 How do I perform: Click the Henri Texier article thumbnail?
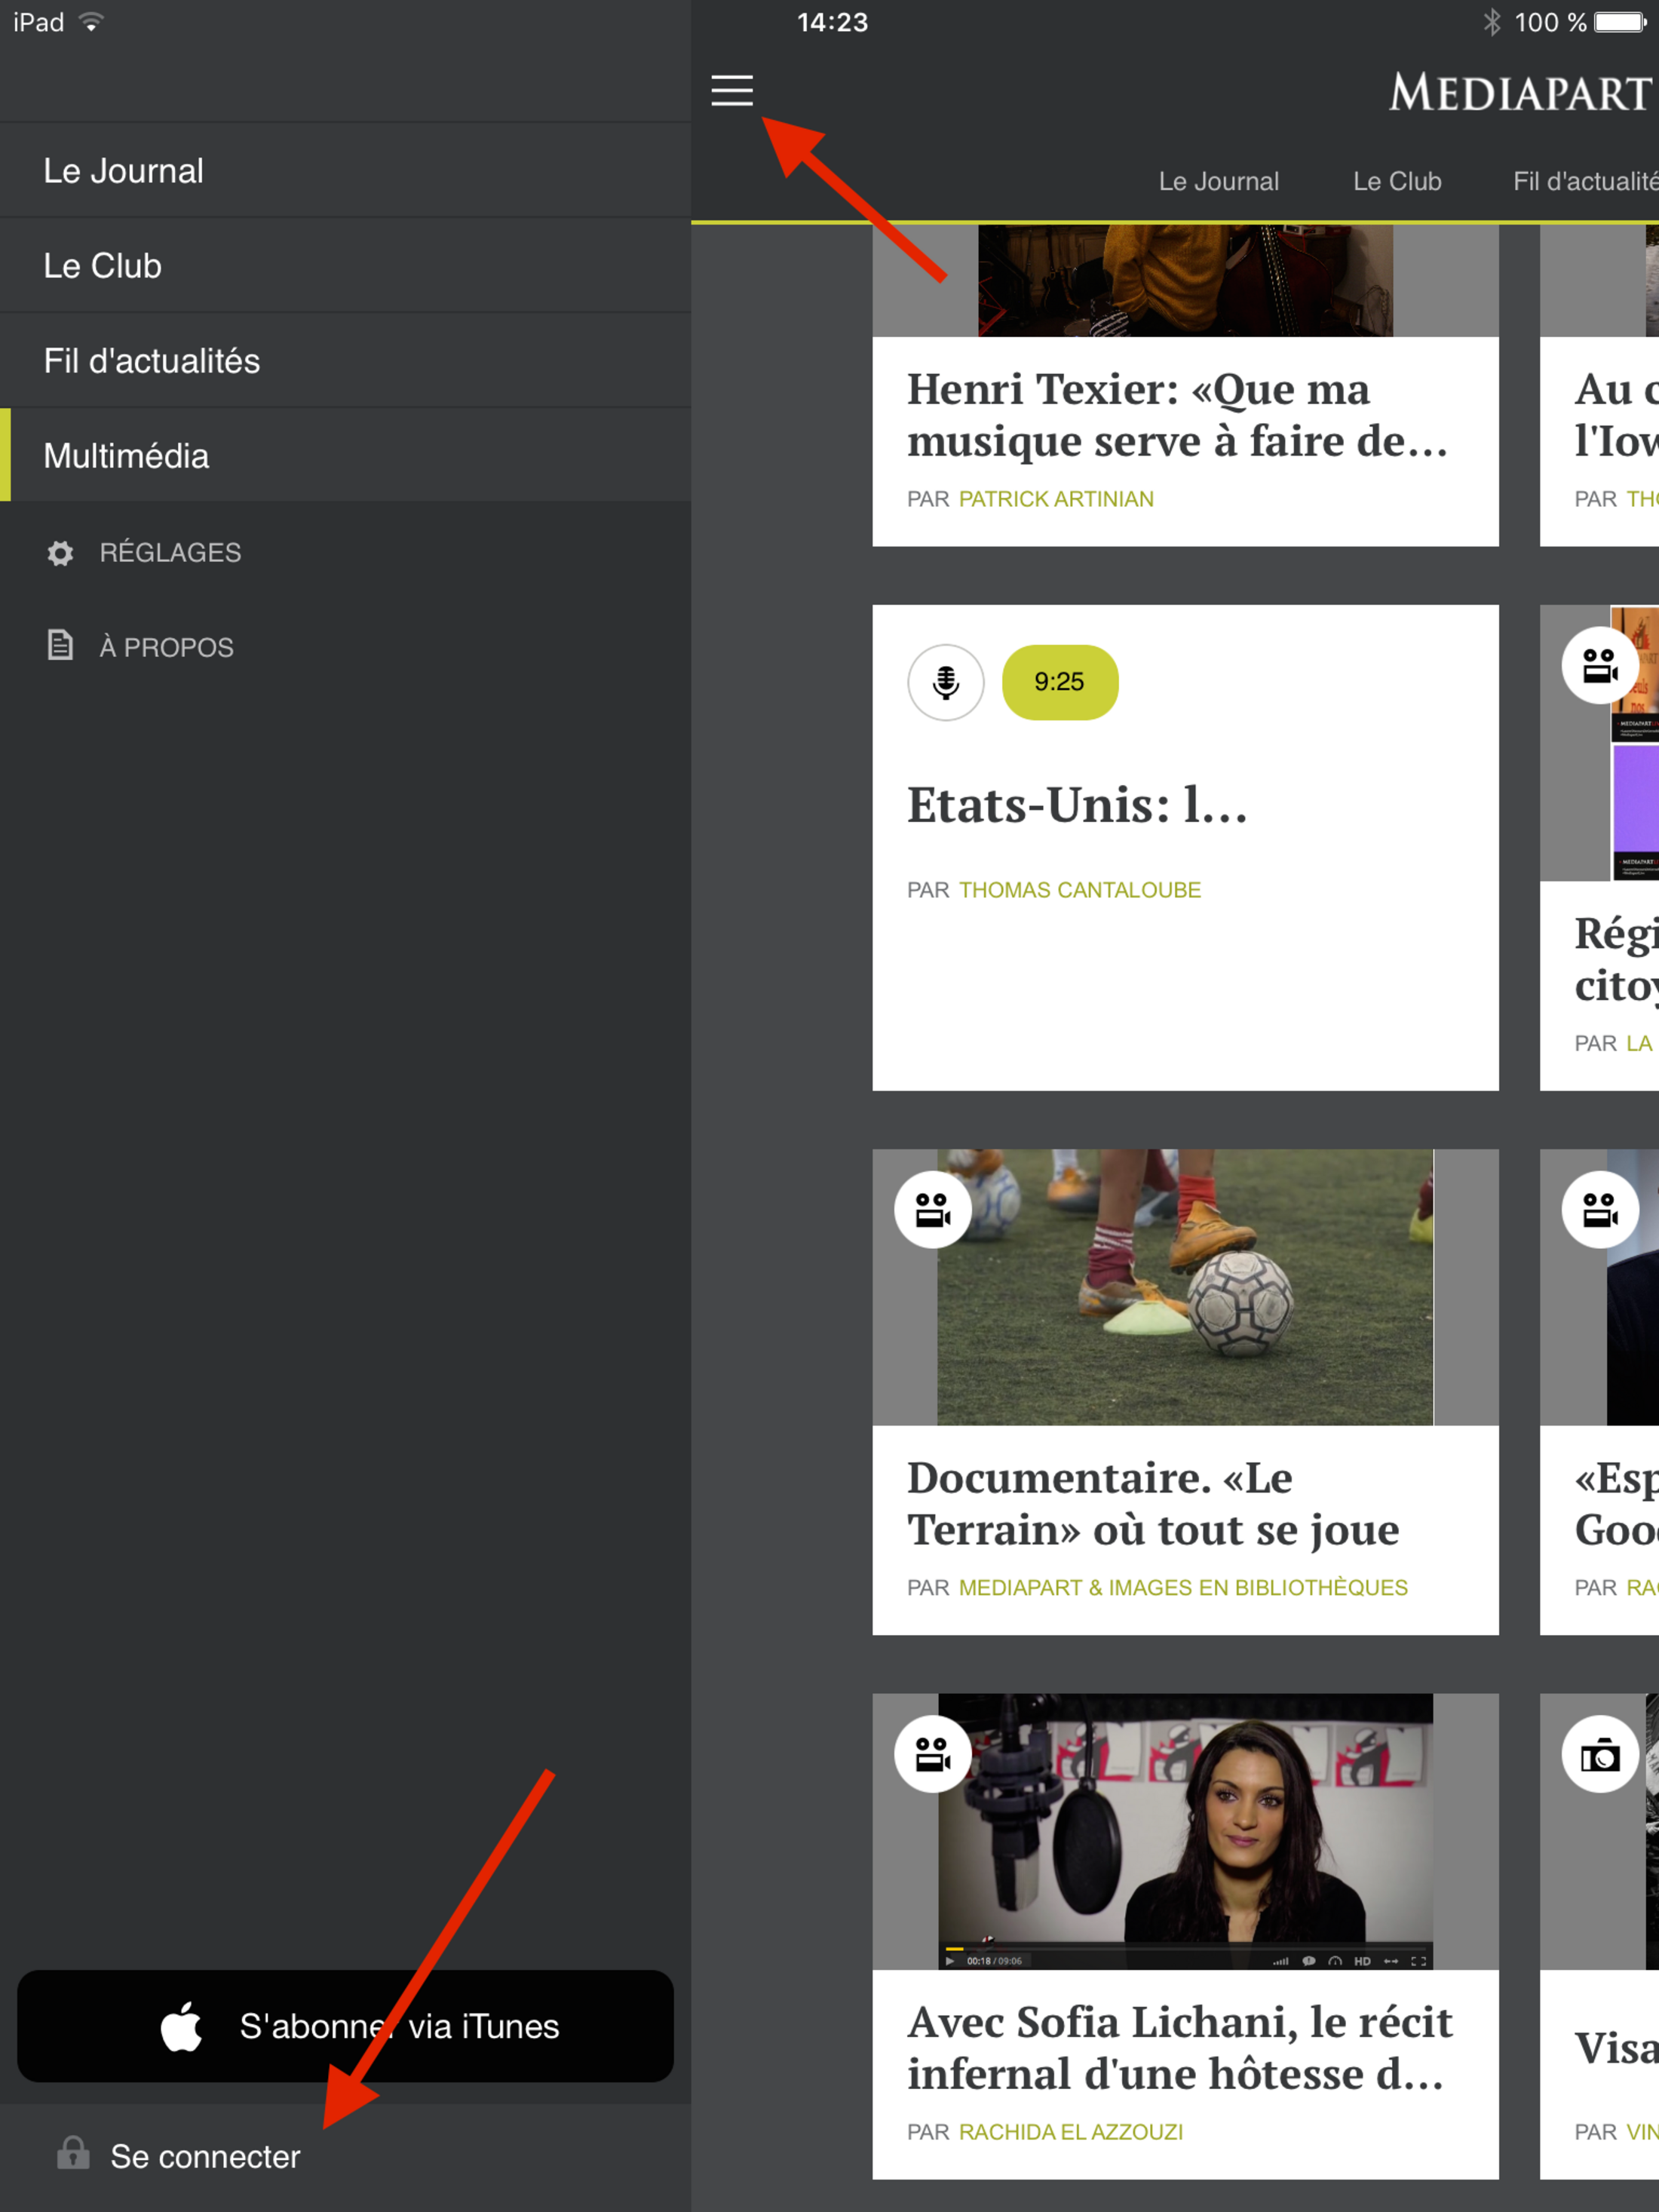[1185, 281]
